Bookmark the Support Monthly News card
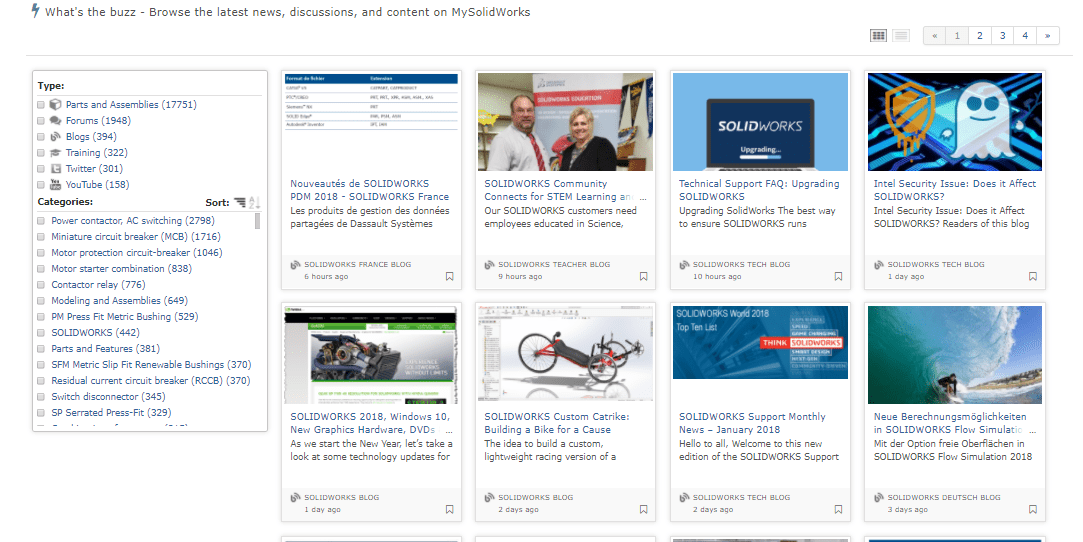Image resolution: width=1083 pixels, height=542 pixels. click(838, 510)
